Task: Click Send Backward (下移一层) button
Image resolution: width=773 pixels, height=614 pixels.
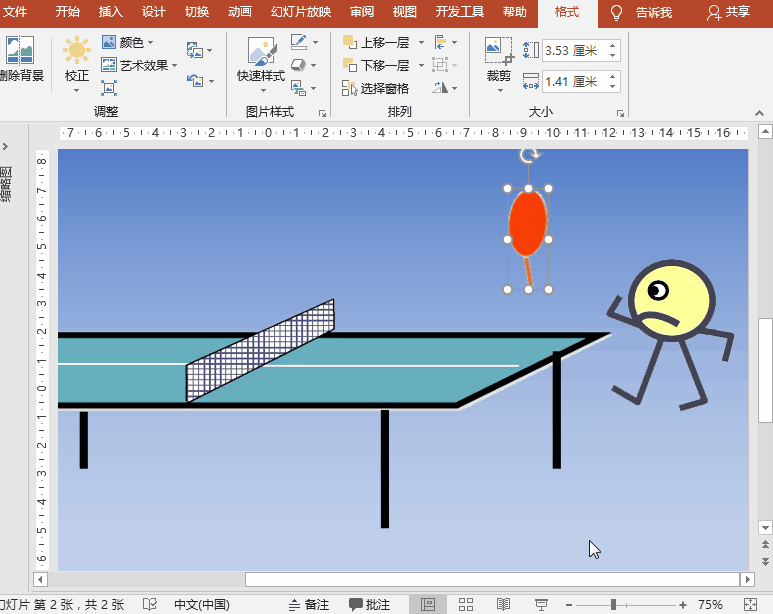Action: click(377, 65)
